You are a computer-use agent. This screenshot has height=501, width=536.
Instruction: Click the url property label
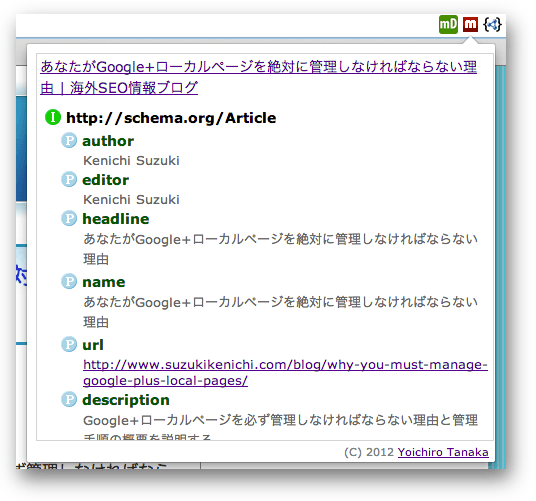point(93,344)
